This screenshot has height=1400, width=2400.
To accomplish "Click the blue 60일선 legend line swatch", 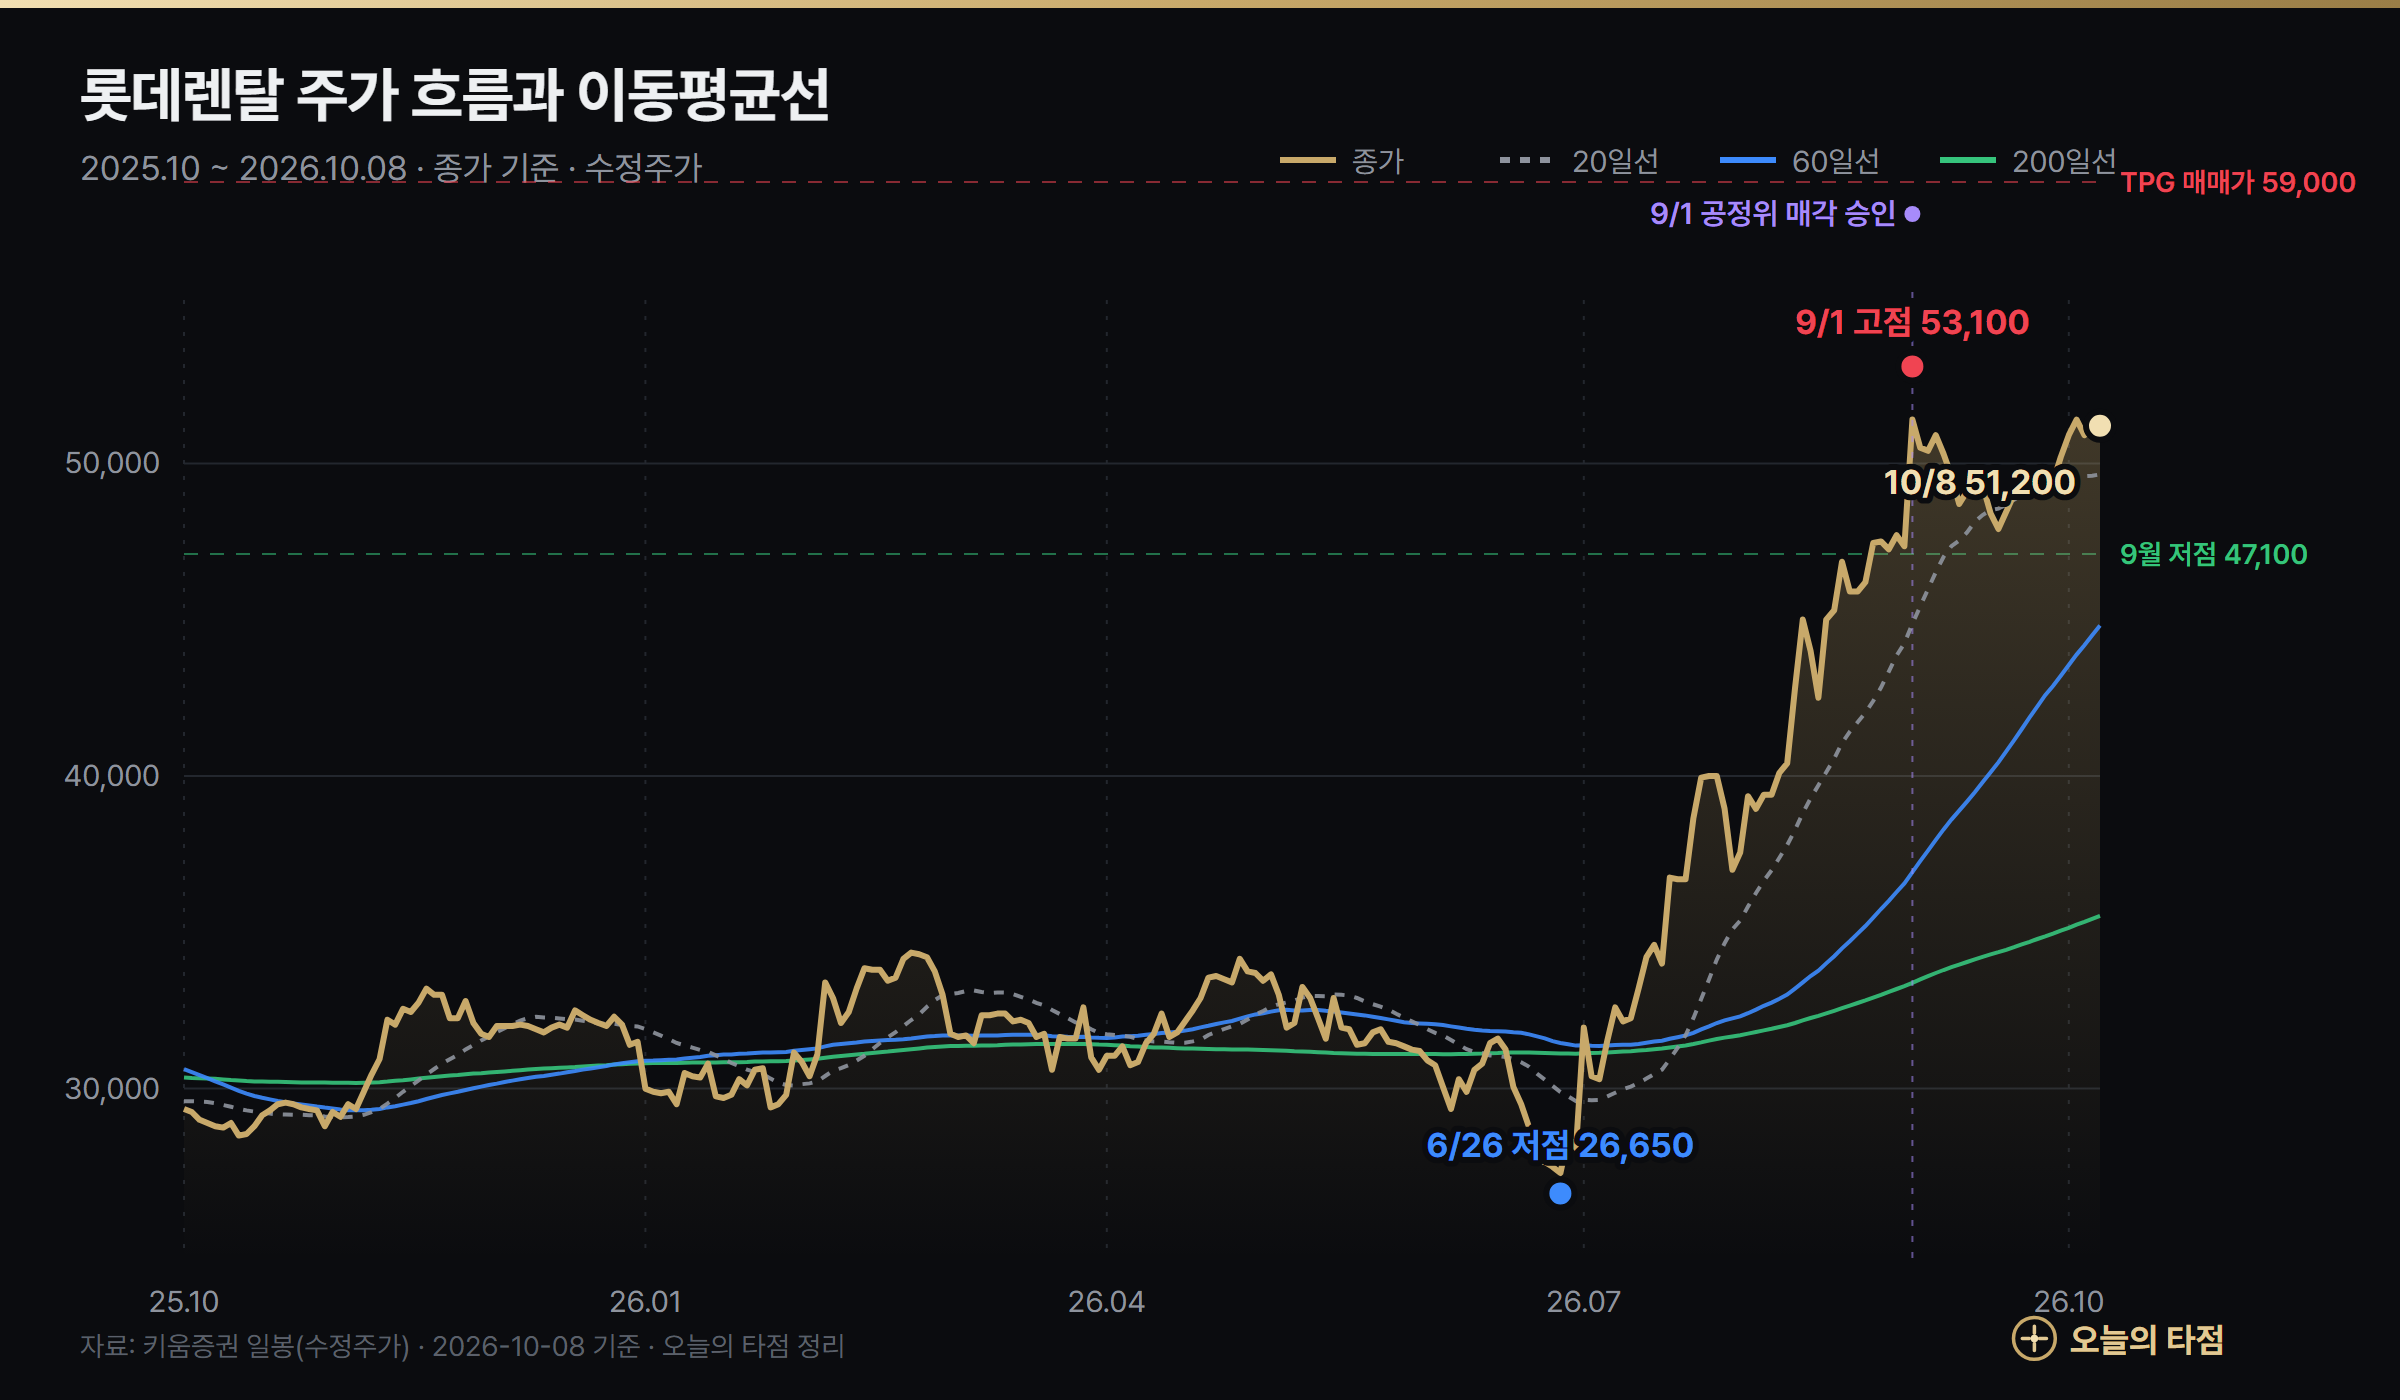I will (x=1747, y=160).
